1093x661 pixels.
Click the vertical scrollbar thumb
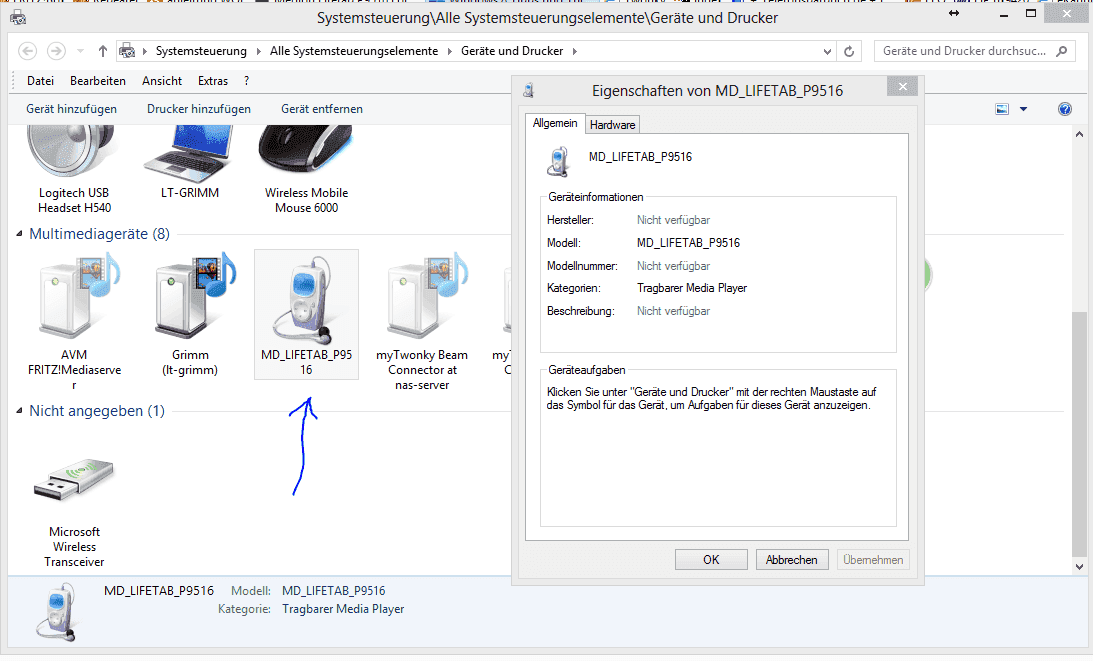(x=1079, y=432)
